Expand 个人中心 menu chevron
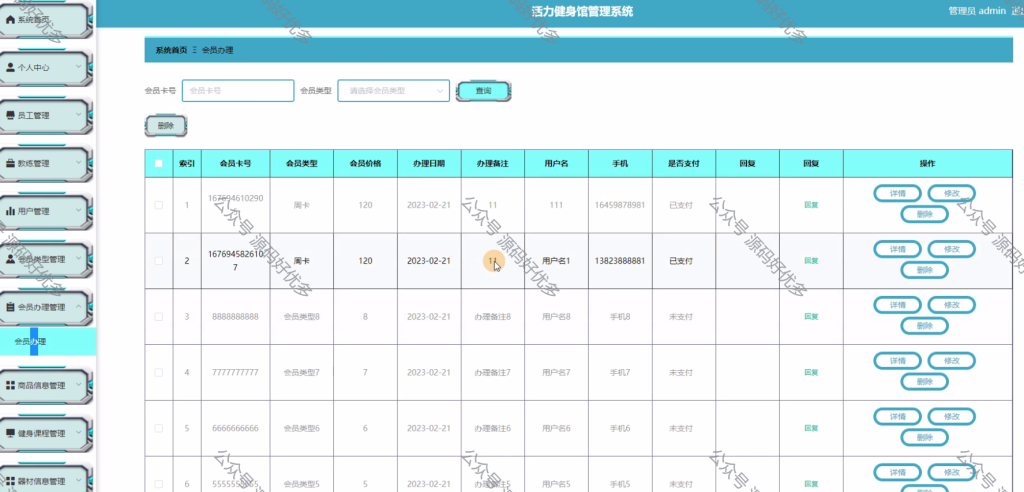This screenshot has width=1024, height=492. click(x=78, y=67)
